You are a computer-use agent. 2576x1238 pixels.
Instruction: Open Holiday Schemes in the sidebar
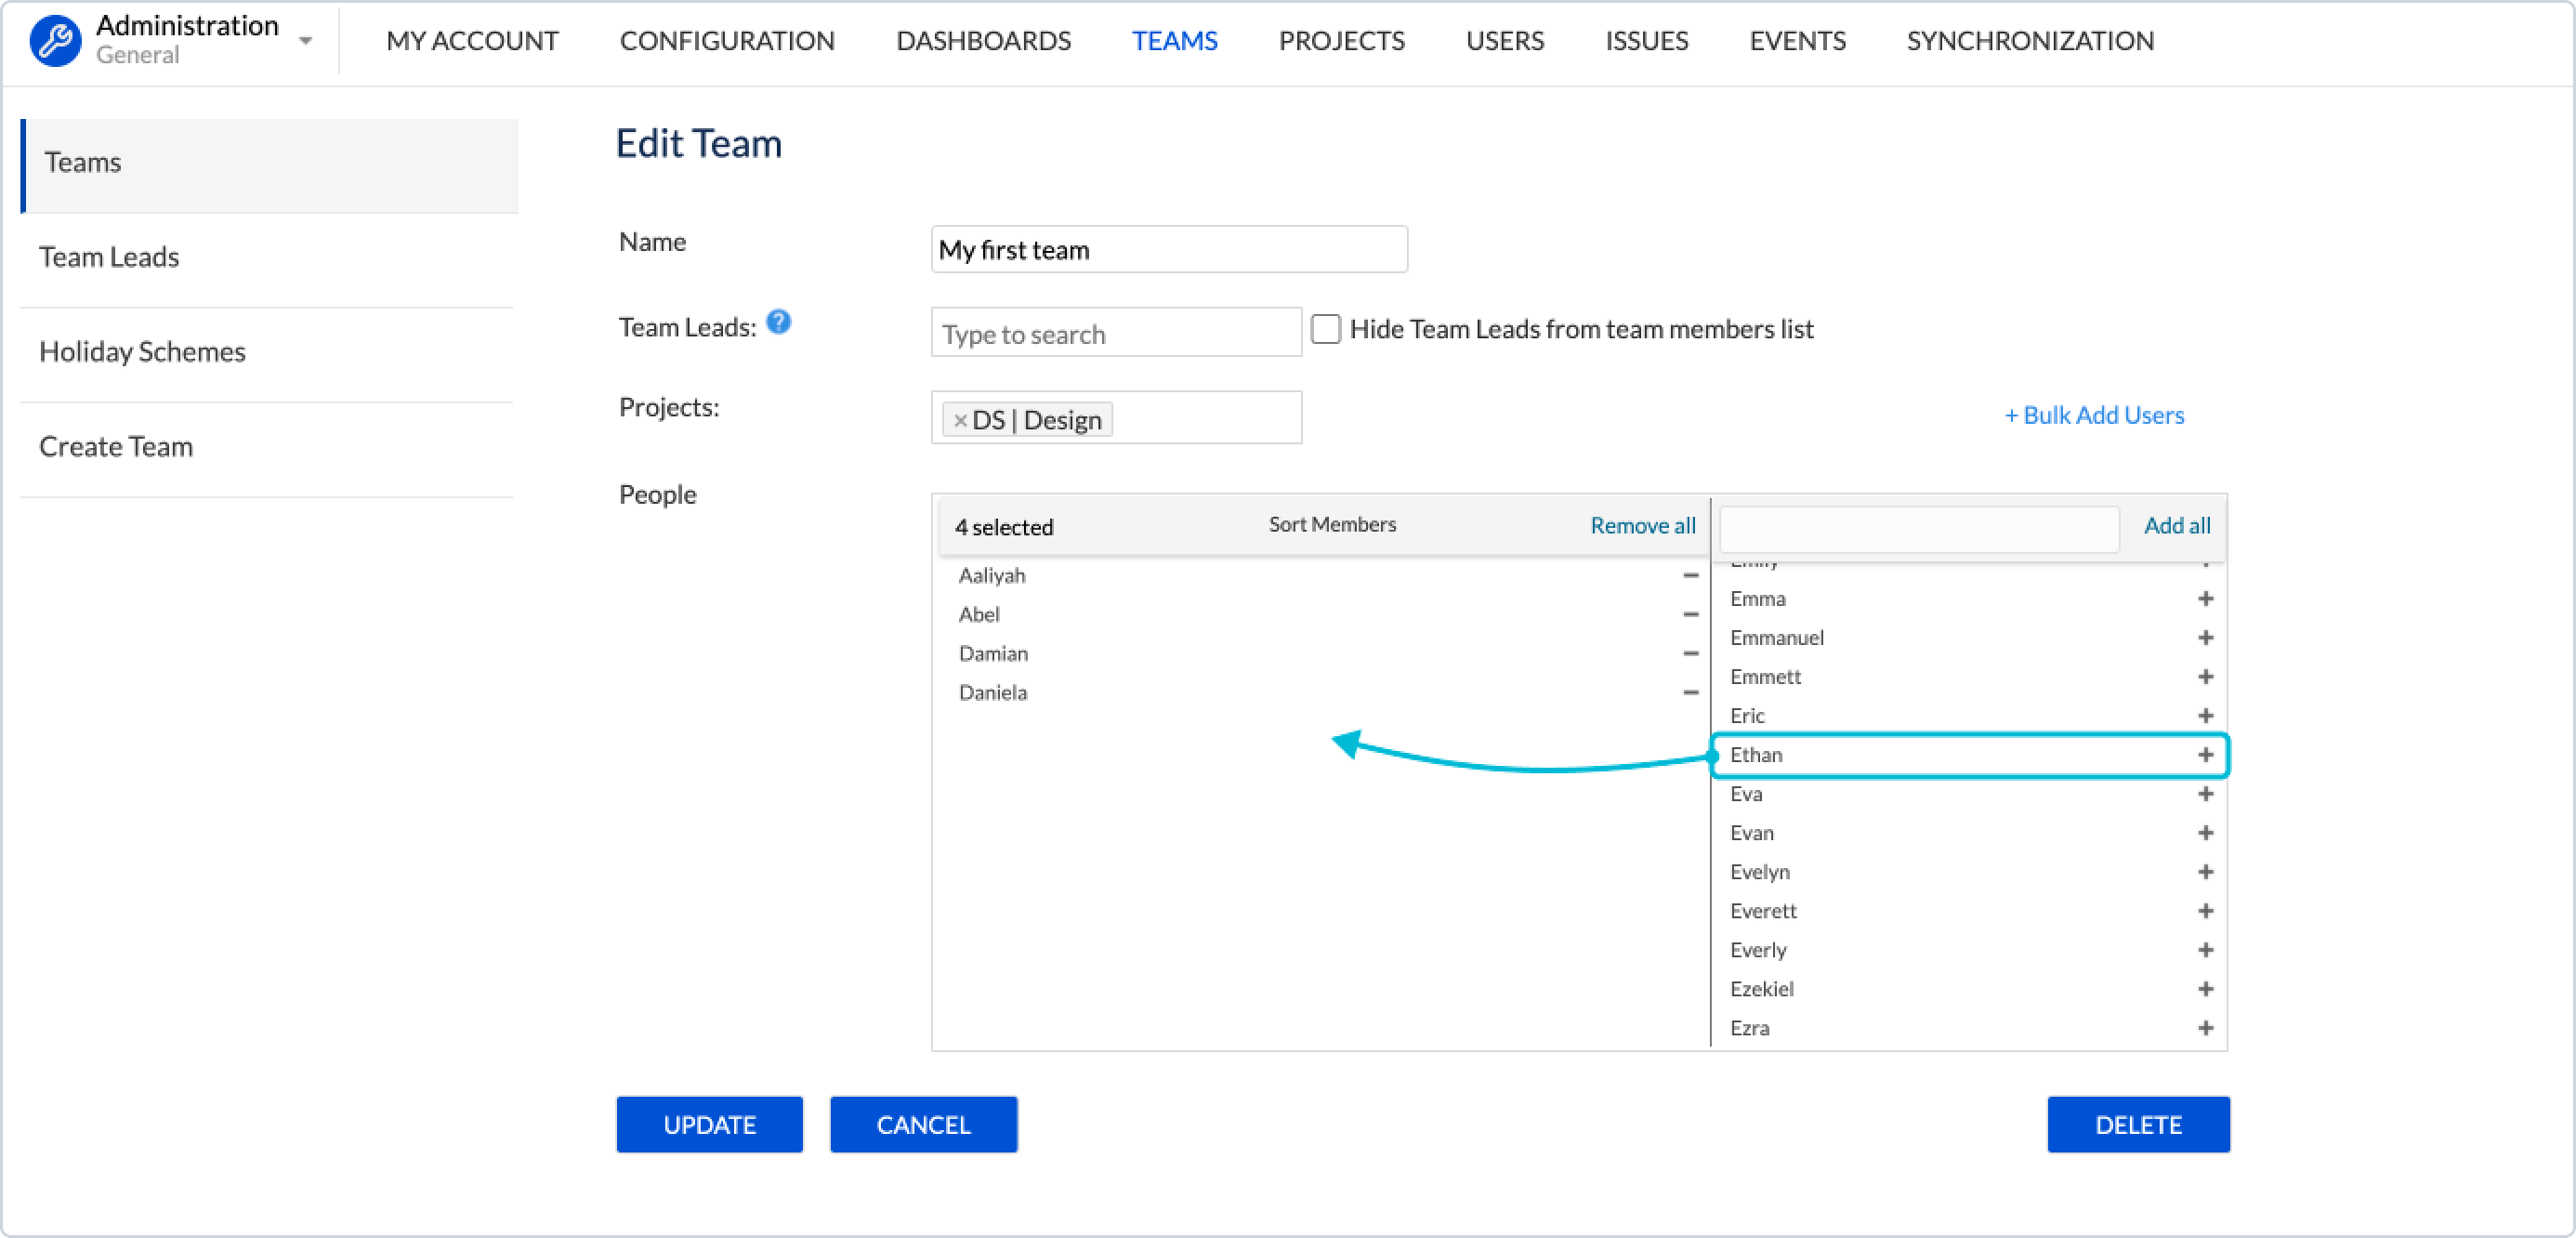tap(142, 352)
